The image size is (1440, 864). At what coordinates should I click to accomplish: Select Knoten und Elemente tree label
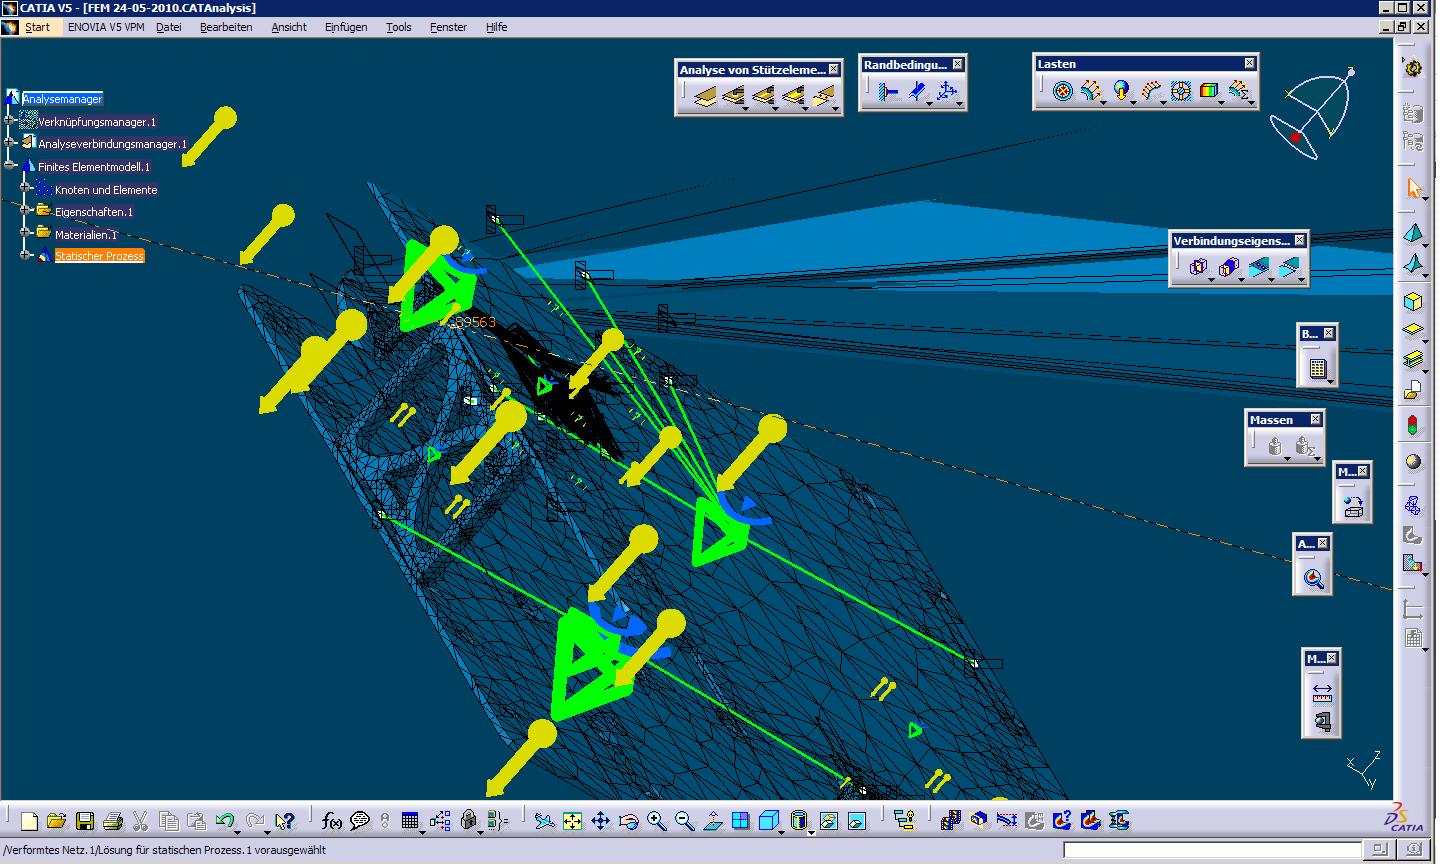[x=106, y=190]
